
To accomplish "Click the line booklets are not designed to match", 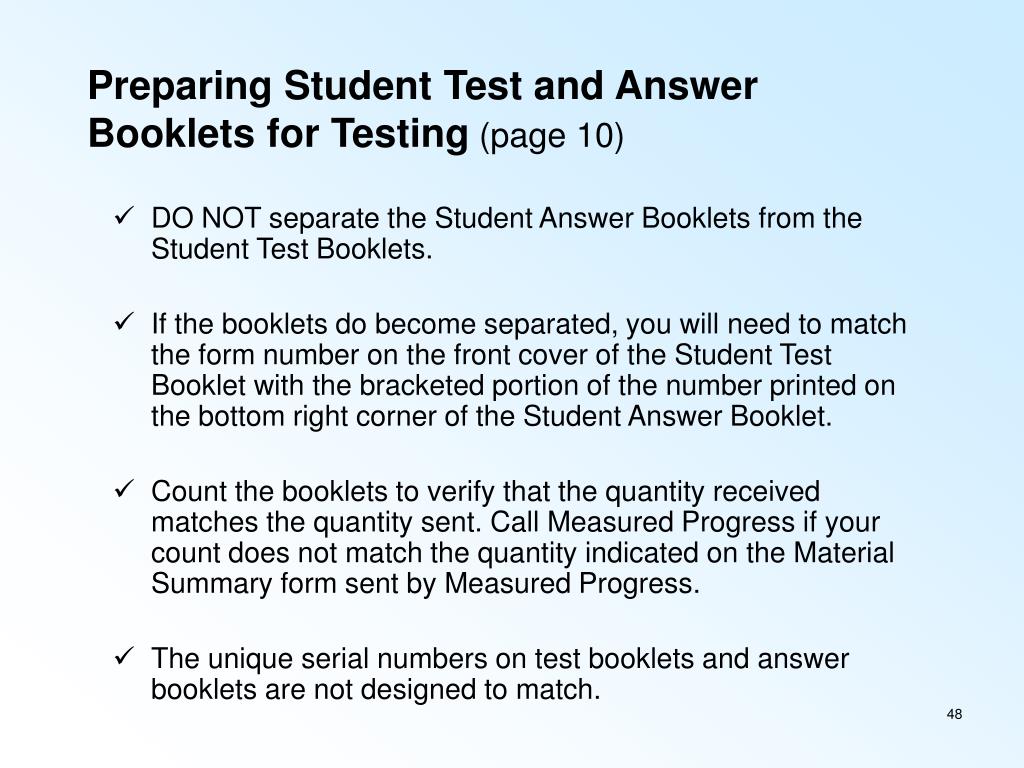I will (x=376, y=689).
